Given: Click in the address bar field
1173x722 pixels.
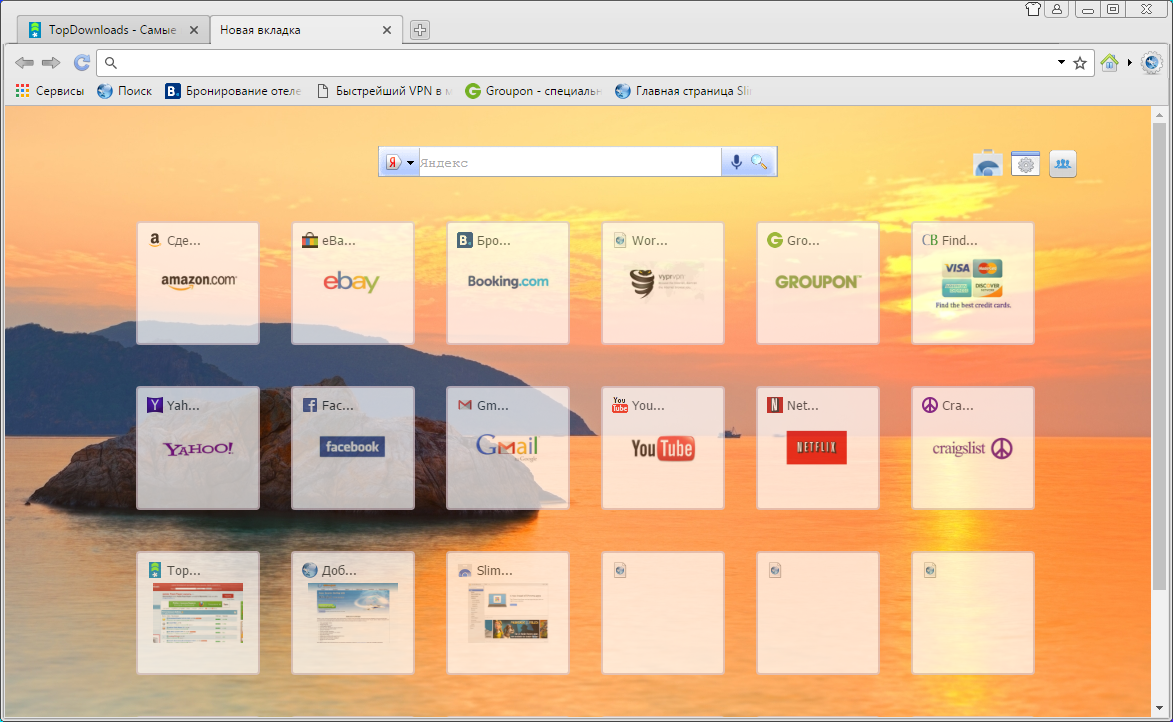Looking at the screenshot, I should coord(584,63).
